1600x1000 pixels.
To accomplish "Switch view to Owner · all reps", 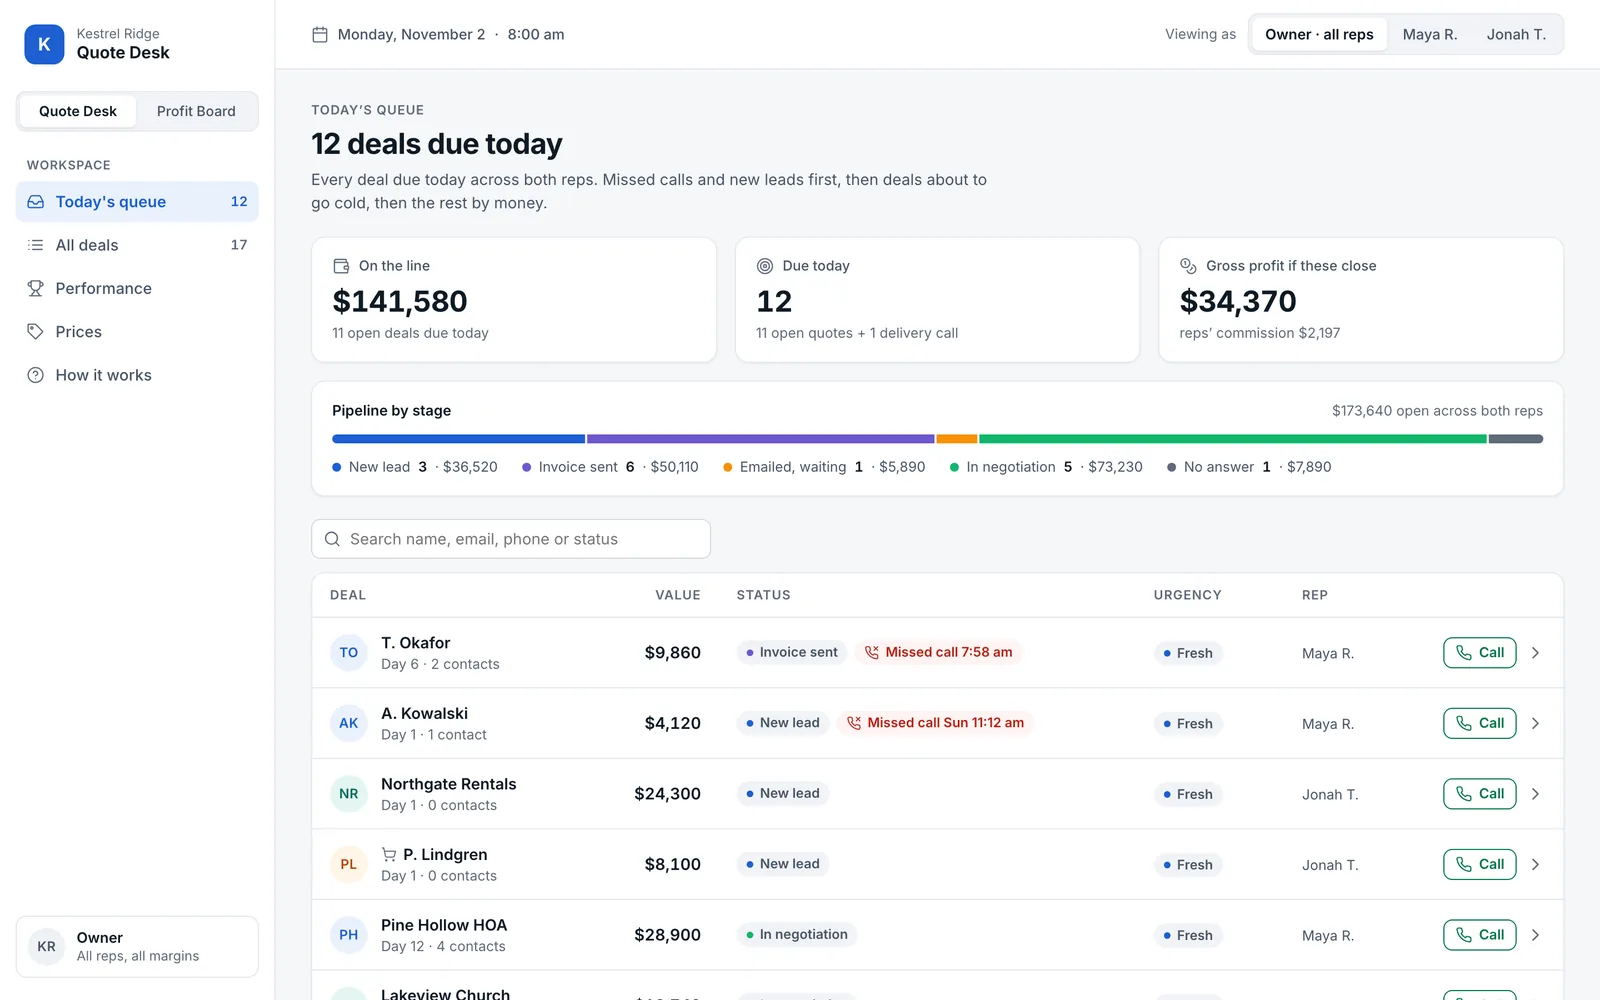I will click(x=1319, y=35).
